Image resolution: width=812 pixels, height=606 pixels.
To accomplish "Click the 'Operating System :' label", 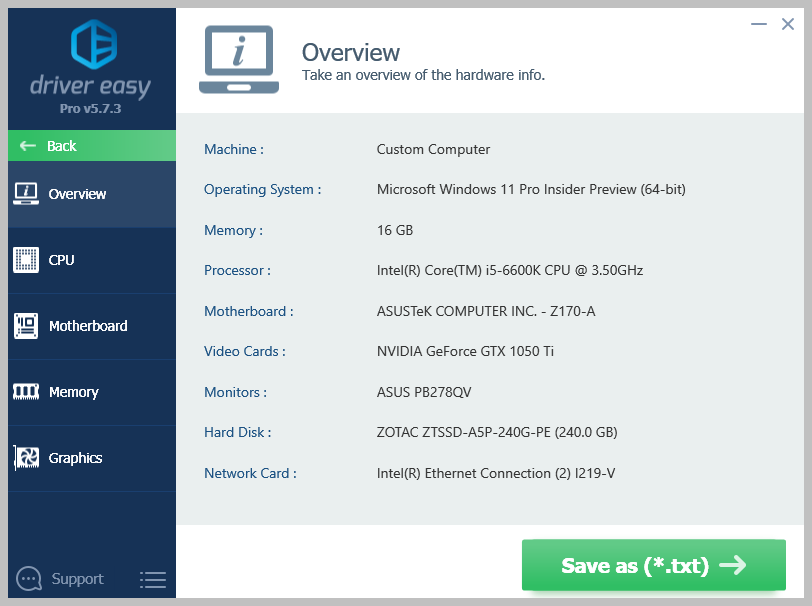I will tap(263, 190).
